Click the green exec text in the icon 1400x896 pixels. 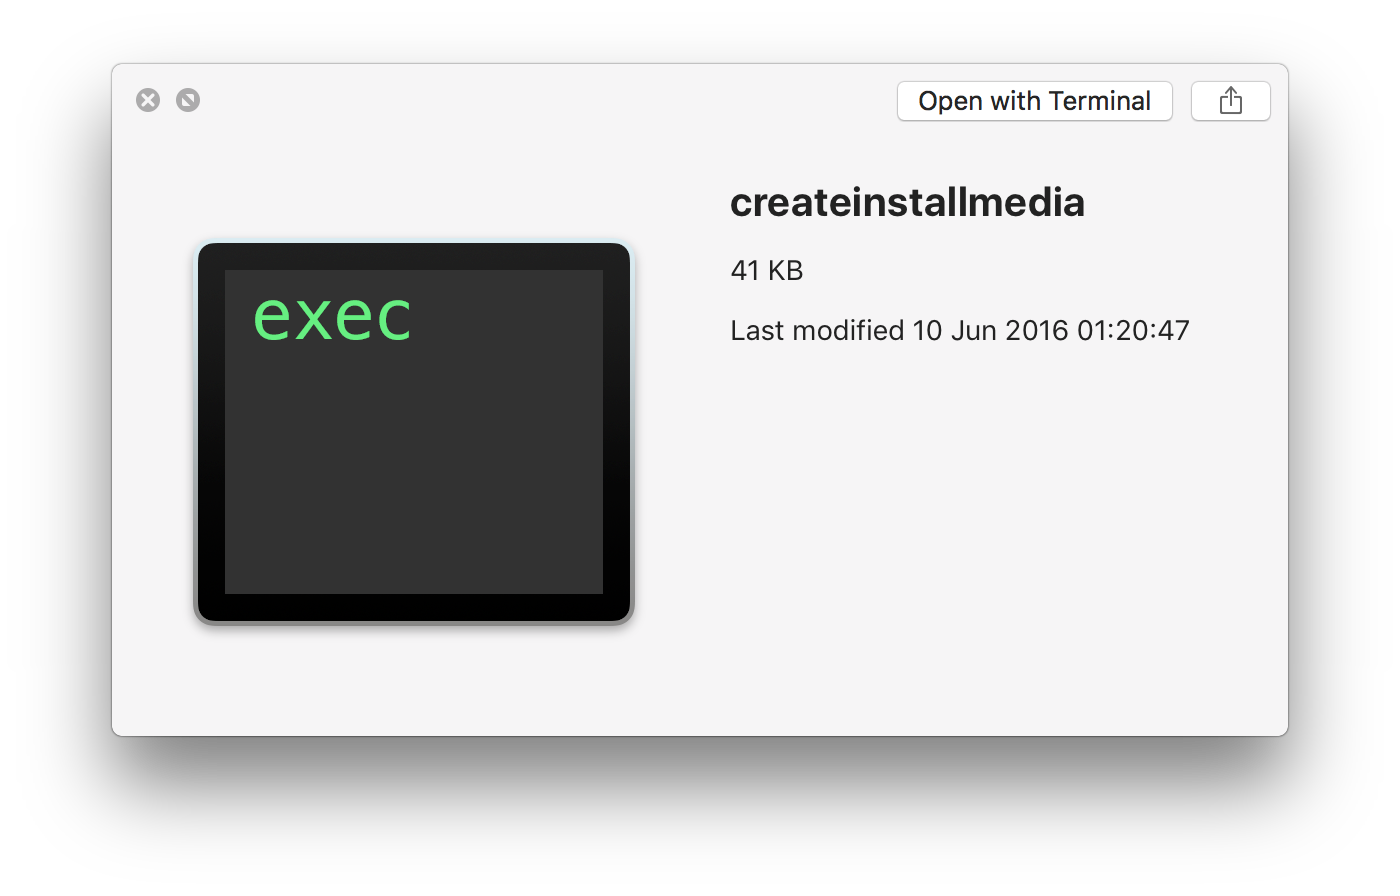pyautogui.click(x=332, y=317)
